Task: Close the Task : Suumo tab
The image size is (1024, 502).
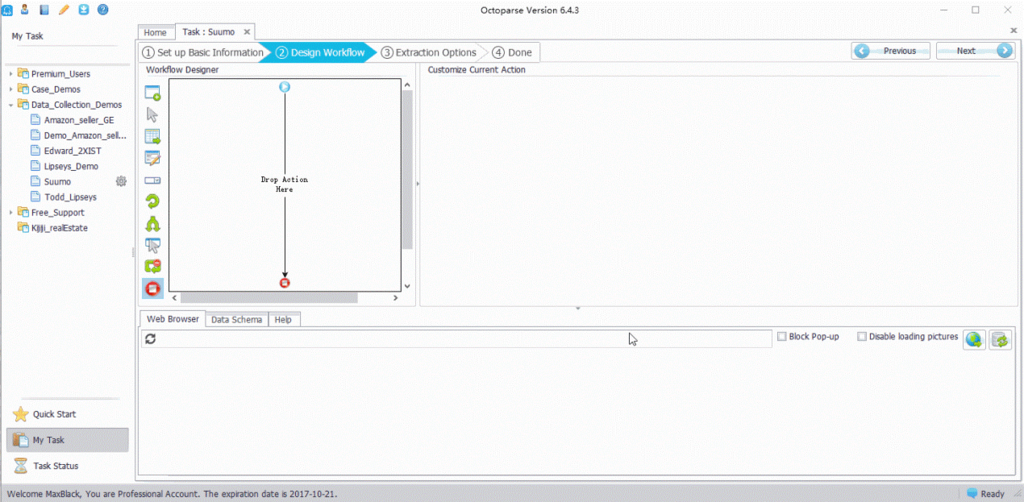Action: pos(247,31)
